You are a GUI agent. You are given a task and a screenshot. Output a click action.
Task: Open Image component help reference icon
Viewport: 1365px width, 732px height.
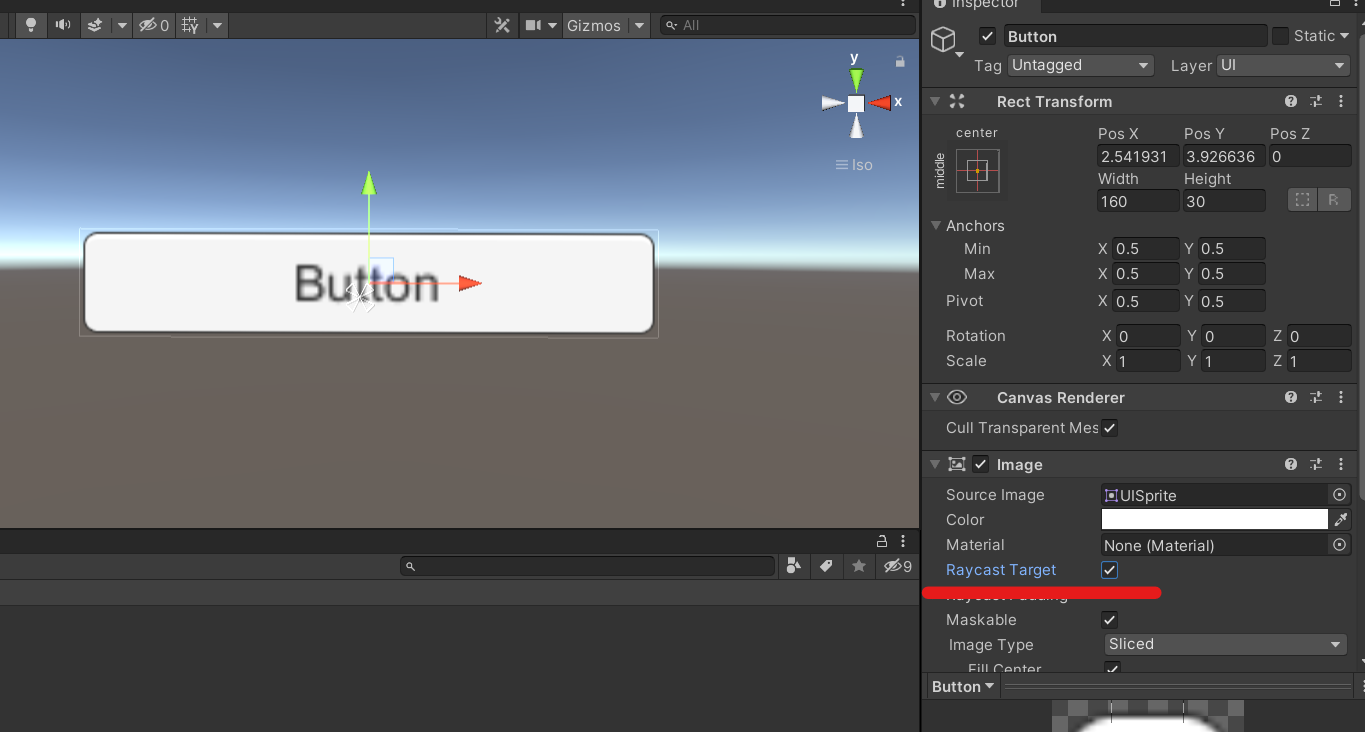click(1291, 464)
